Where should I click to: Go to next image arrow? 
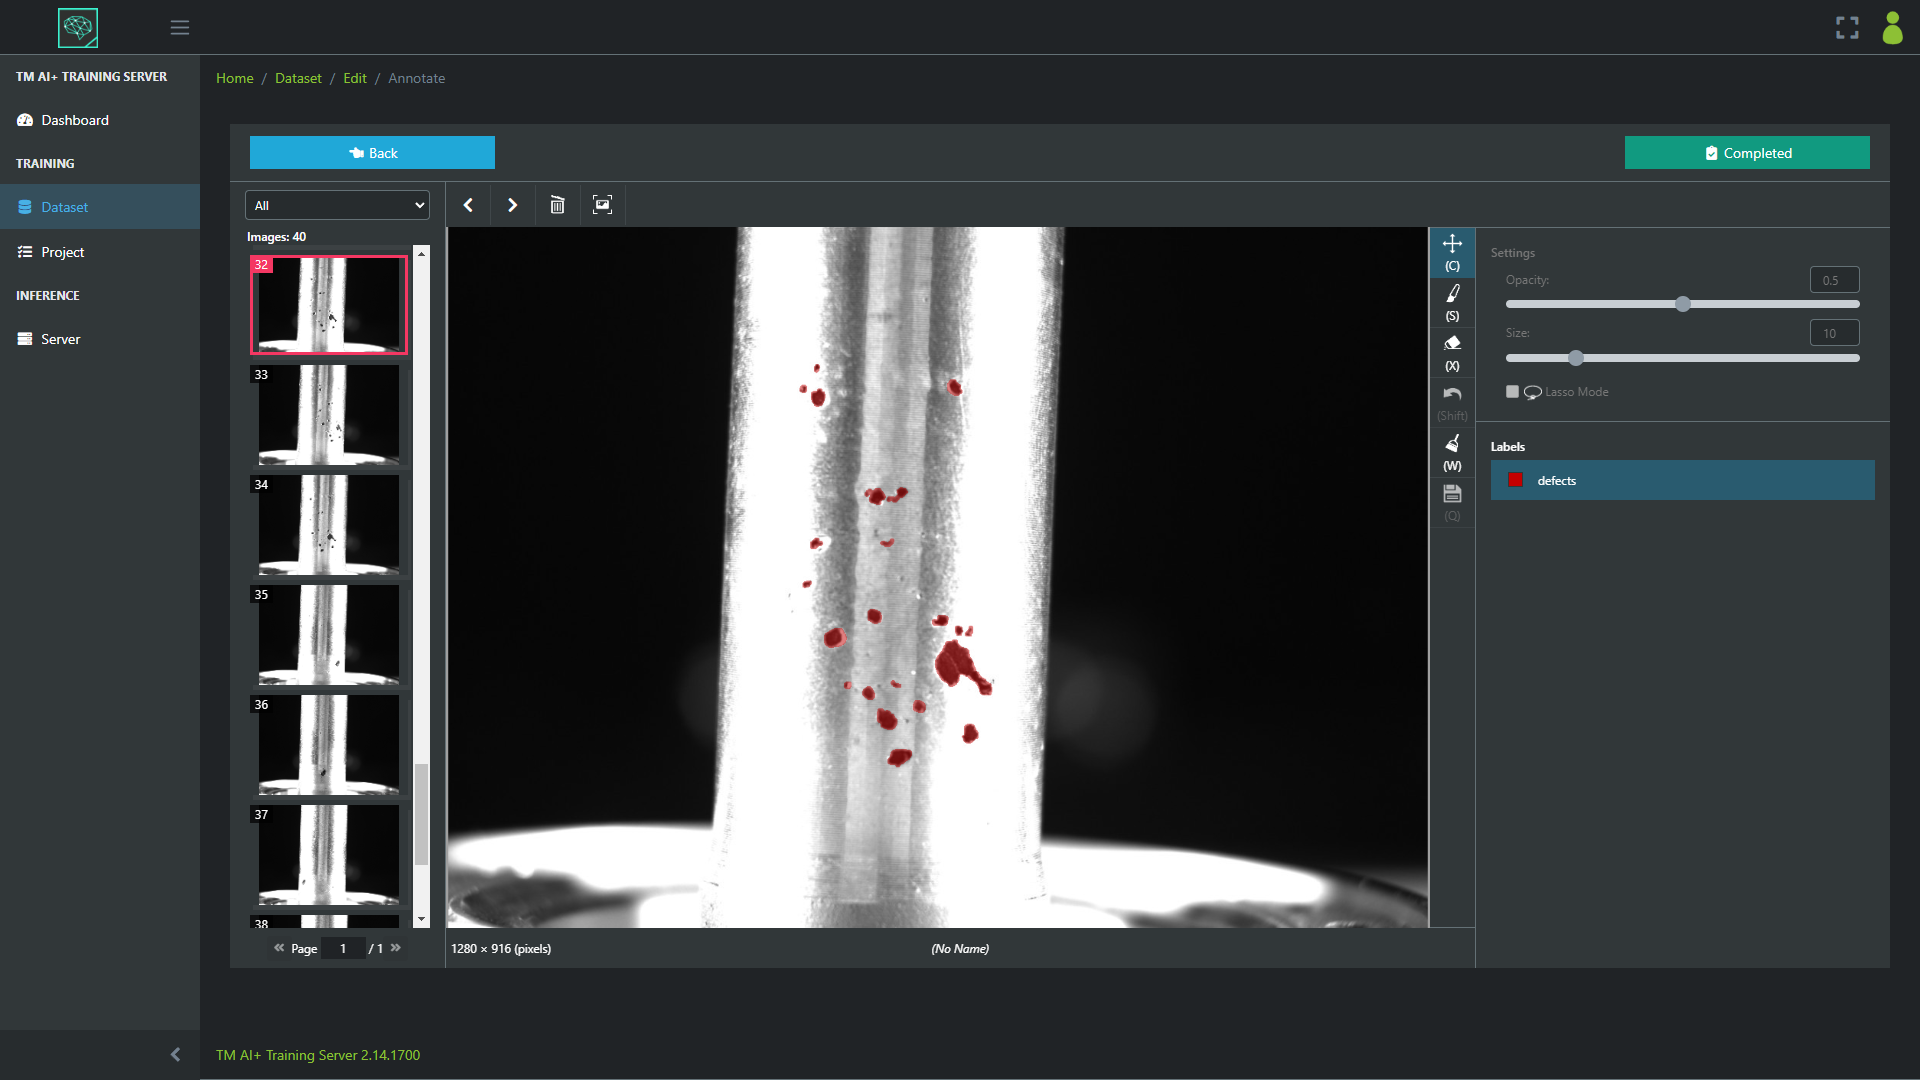[512, 205]
